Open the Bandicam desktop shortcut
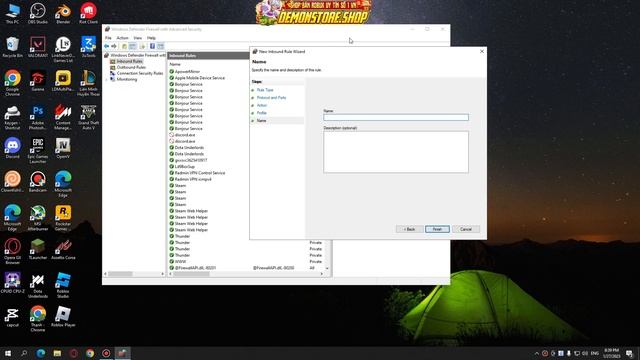 tap(38, 182)
